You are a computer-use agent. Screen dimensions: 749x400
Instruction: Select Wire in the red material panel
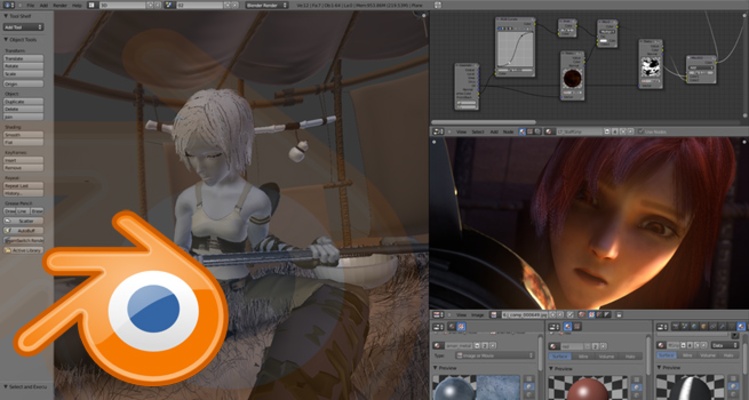[584, 356]
